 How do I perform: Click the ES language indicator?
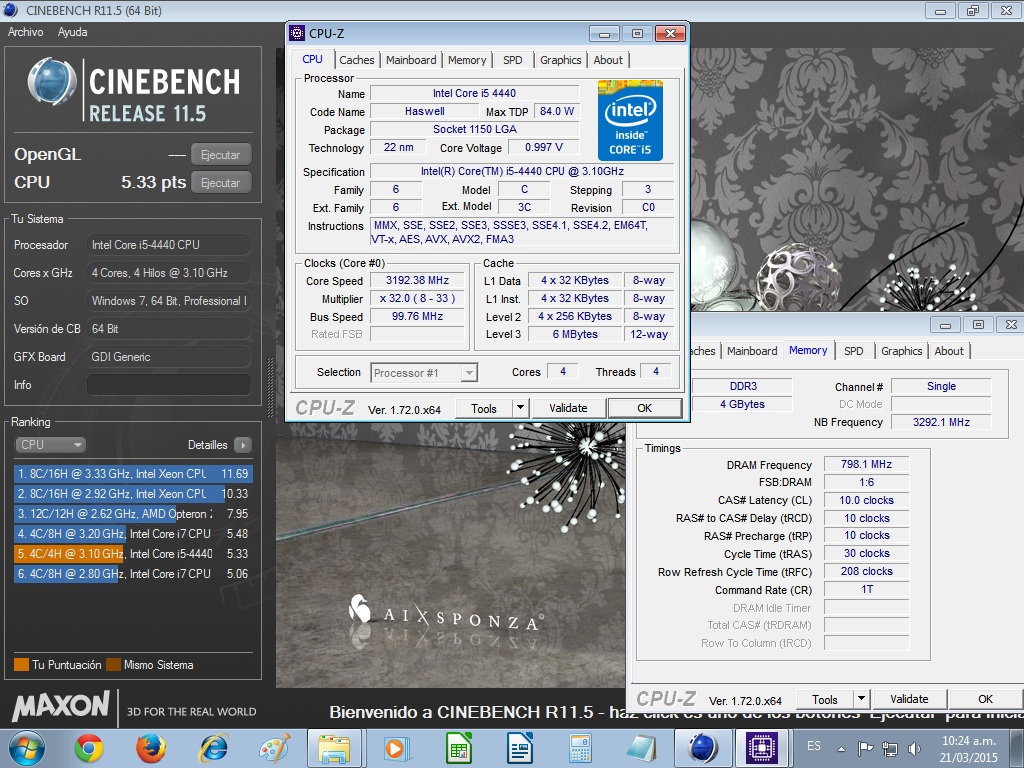coord(814,746)
